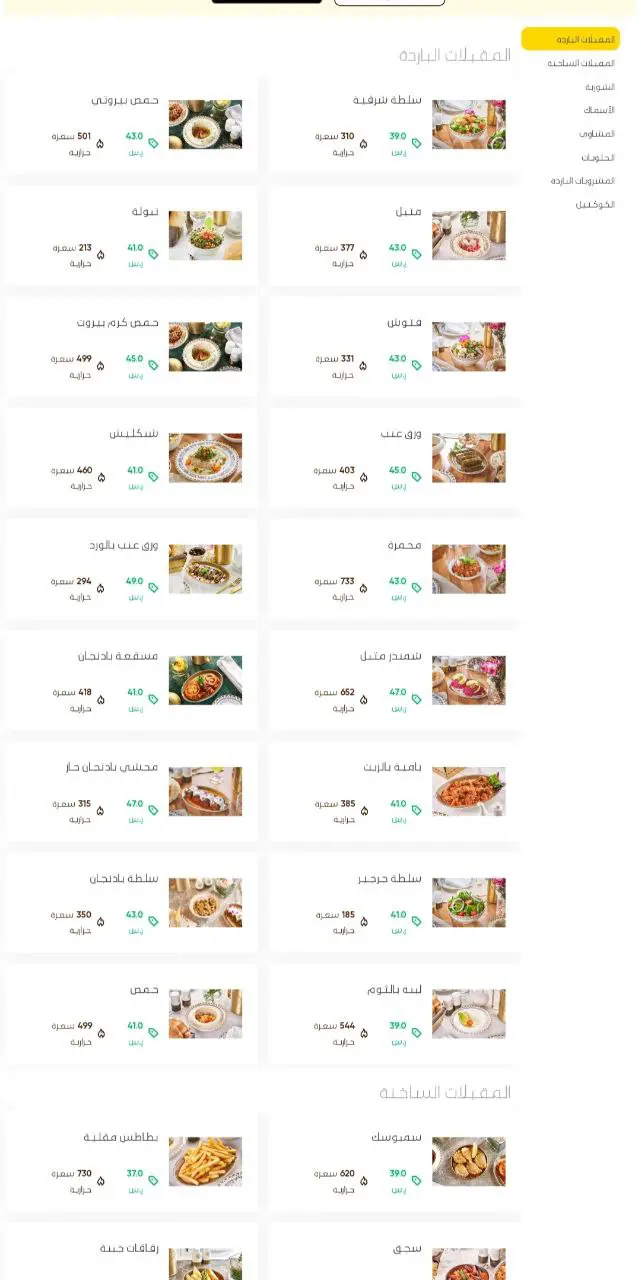Open the محمرة dish photo
This screenshot has width=641, height=1280.
469,569
